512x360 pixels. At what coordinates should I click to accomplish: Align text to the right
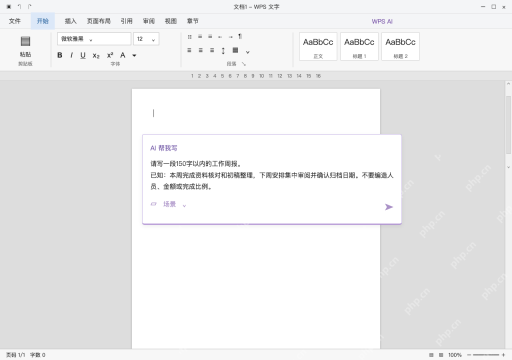(x=212, y=50)
